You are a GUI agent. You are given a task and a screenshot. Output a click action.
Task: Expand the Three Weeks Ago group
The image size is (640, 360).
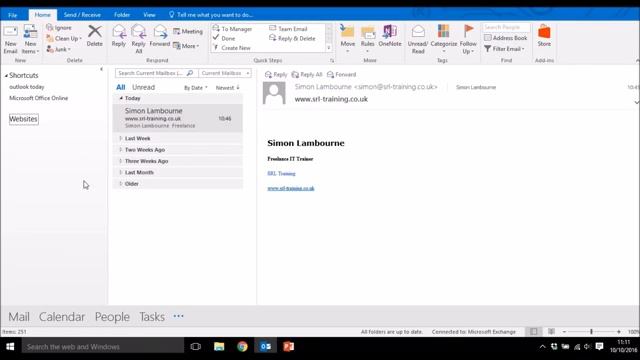click(x=121, y=161)
